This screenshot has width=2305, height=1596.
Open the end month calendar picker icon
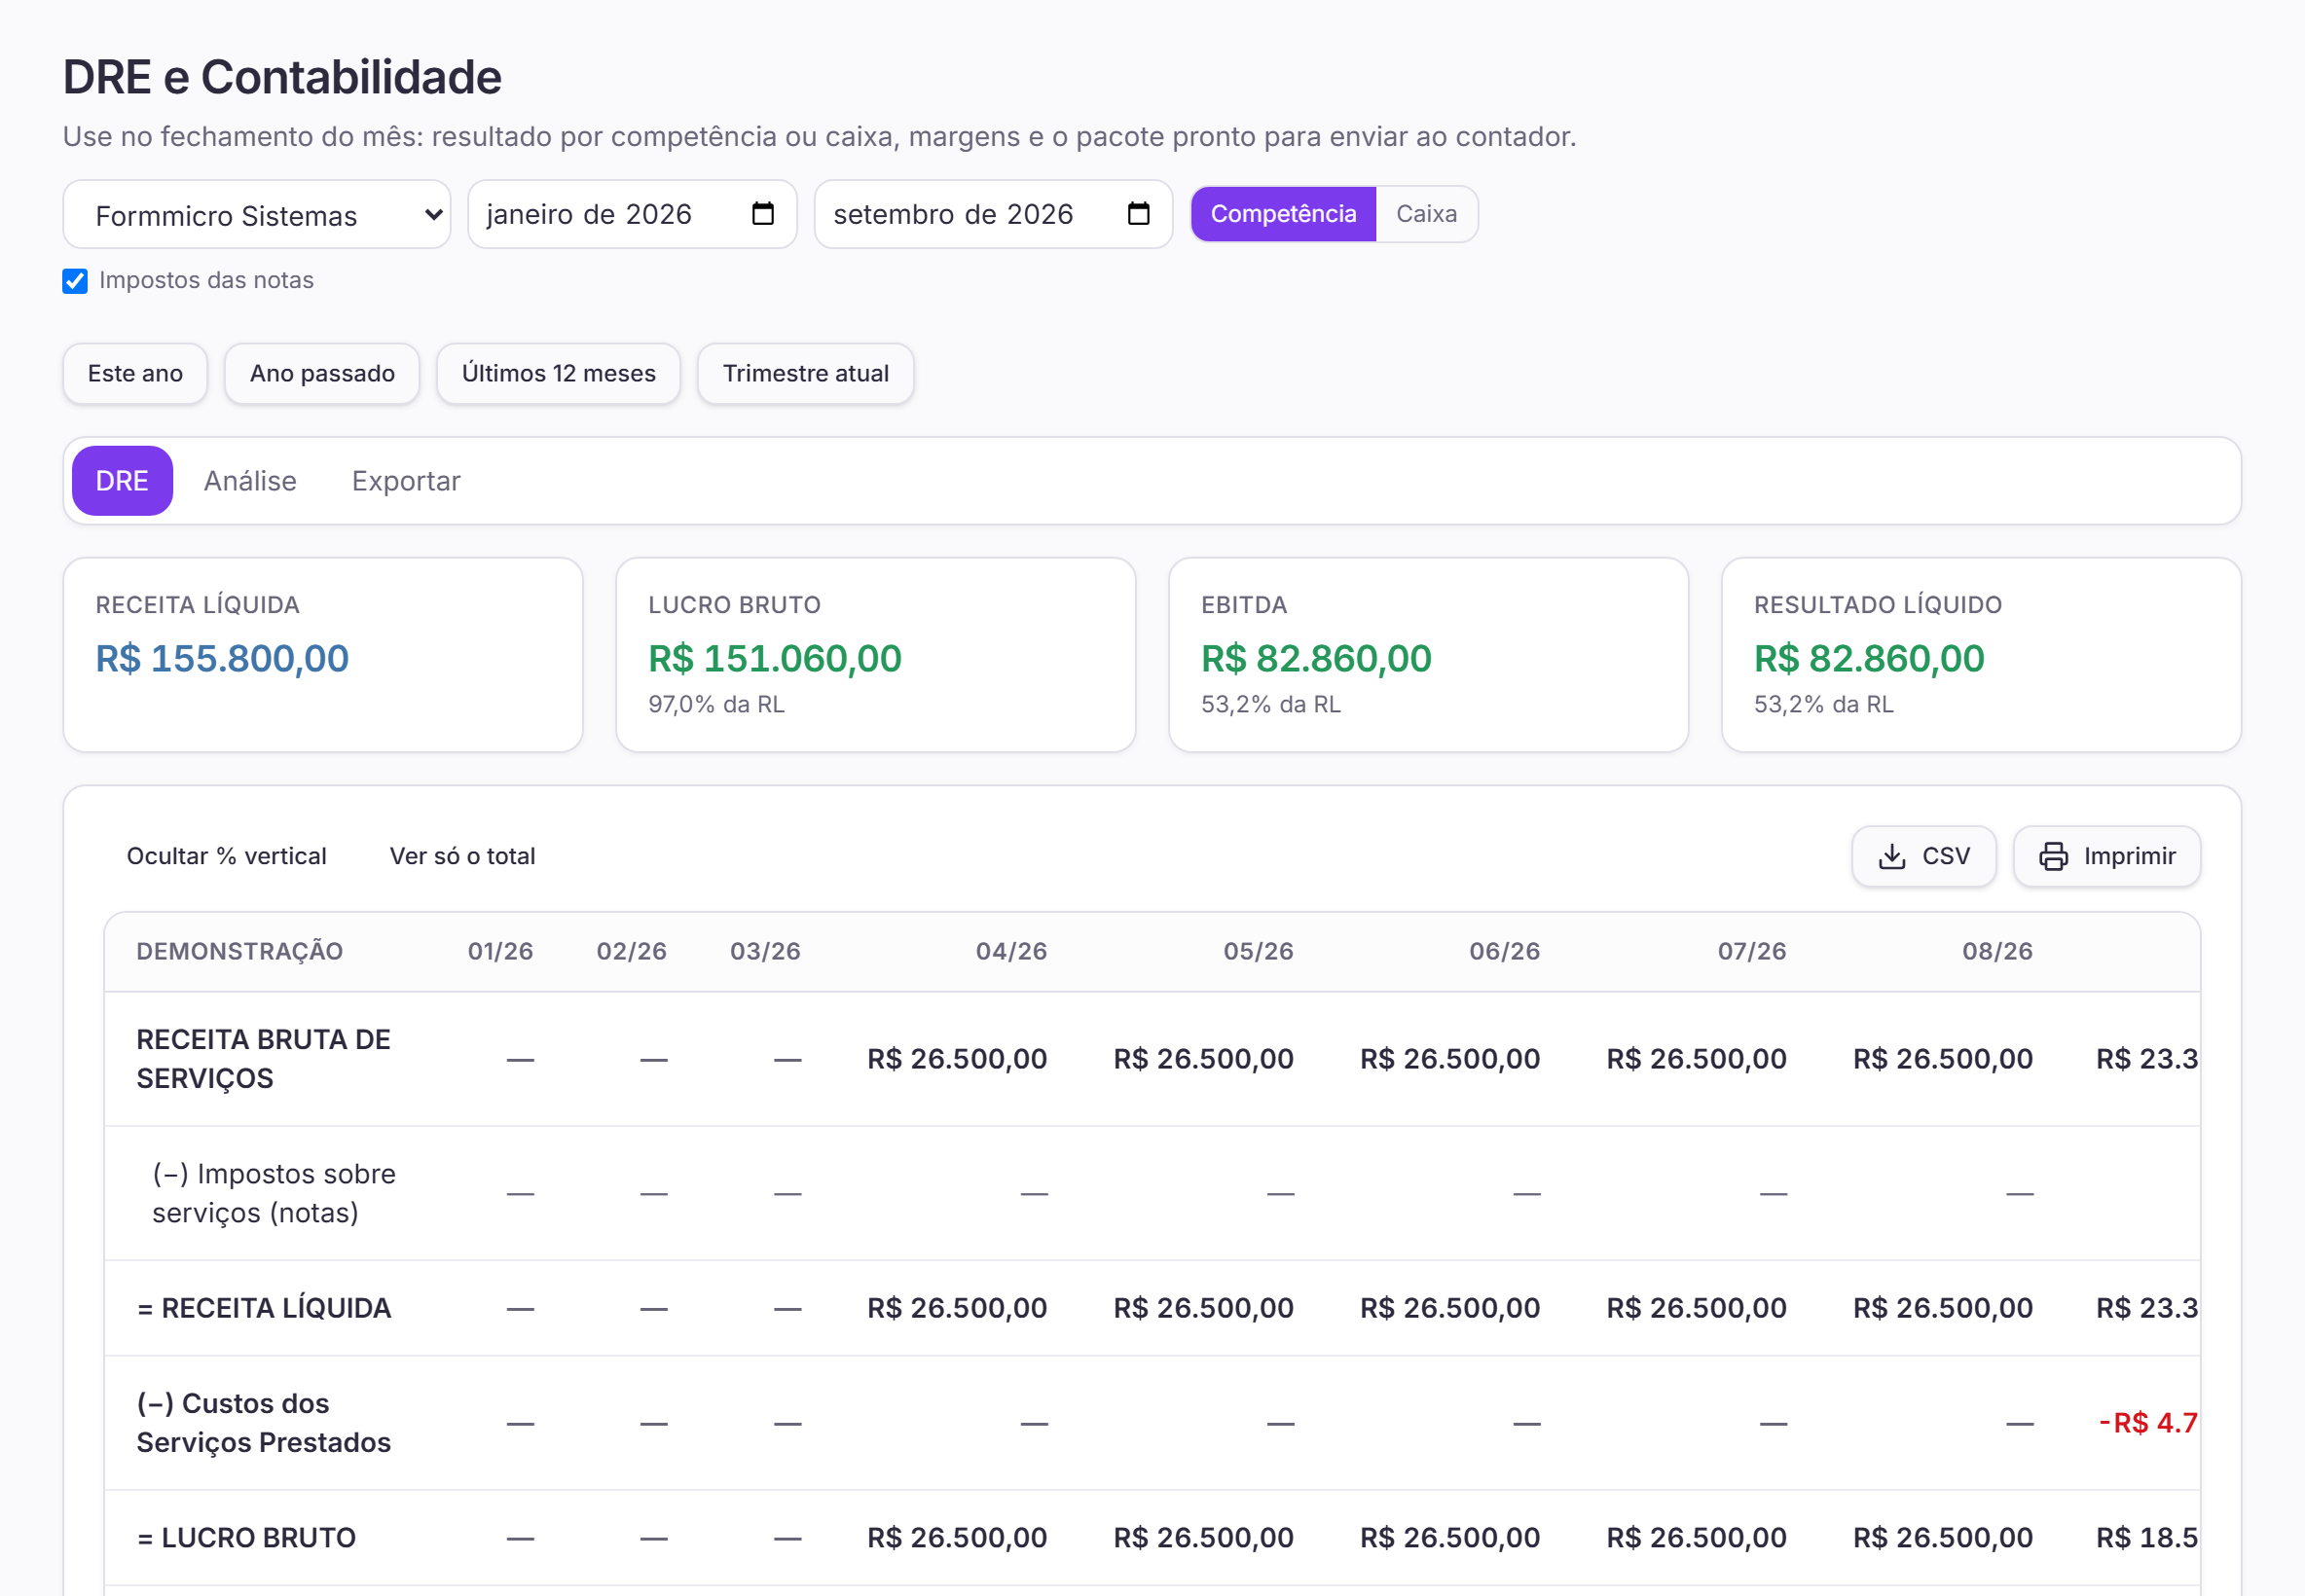coord(1138,214)
